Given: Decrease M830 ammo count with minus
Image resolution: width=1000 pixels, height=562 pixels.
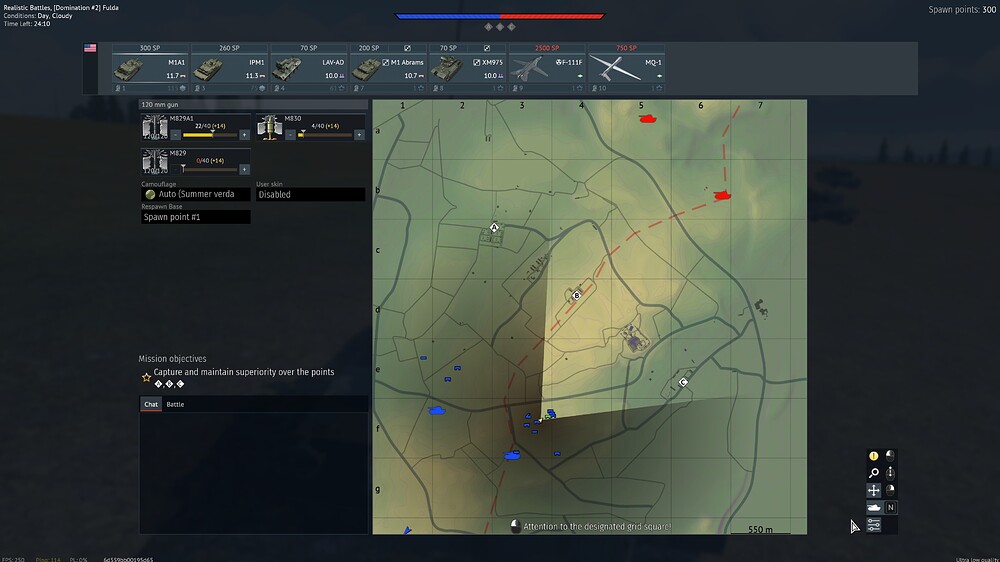Looking at the screenshot, I should point(291,135).
